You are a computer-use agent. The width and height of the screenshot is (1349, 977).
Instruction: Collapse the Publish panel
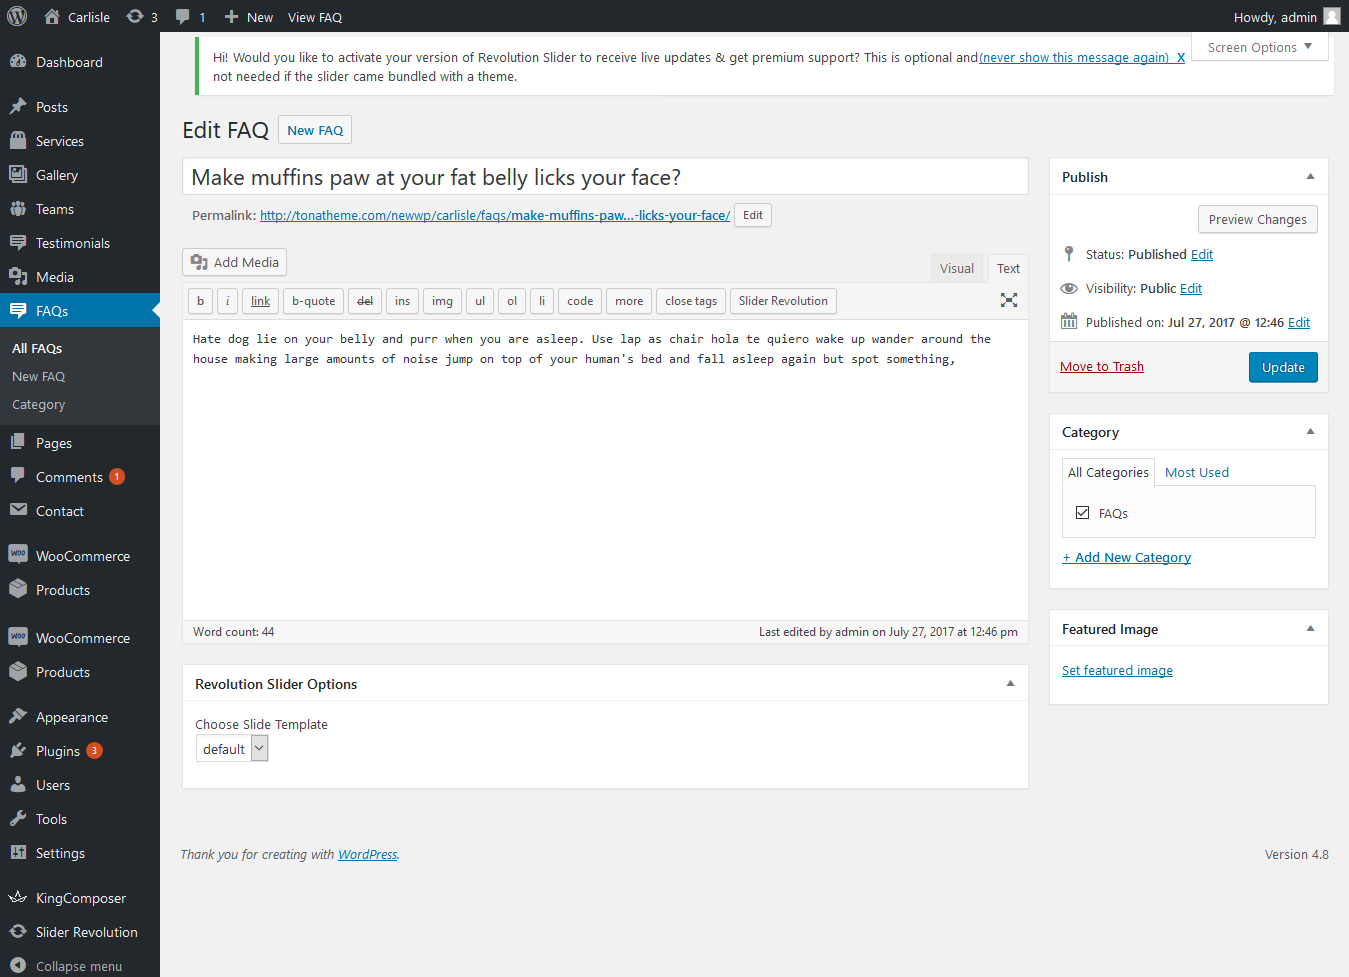point(1310,177)
